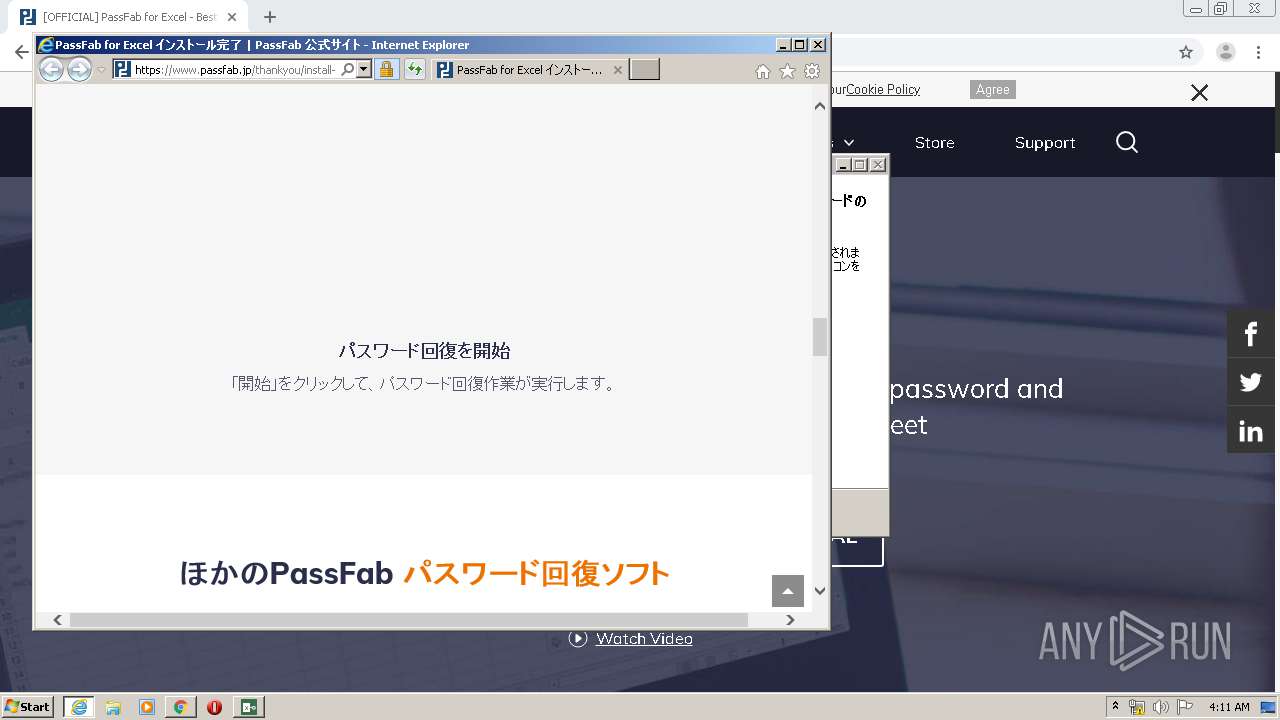The image size is (1280, 720).
Task: Dismiss the cookie banner with X
Action: [x=1199, y=93]
